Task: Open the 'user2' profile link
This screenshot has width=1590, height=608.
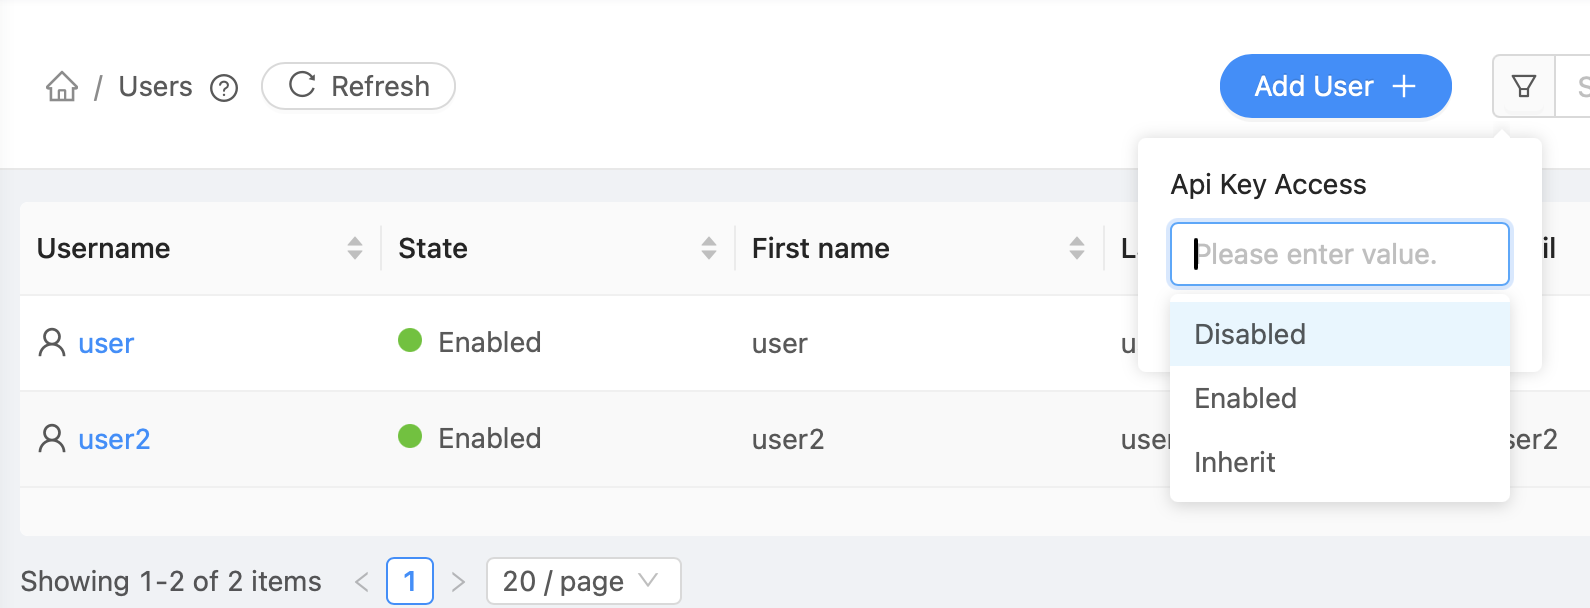Action: (113, 438)
